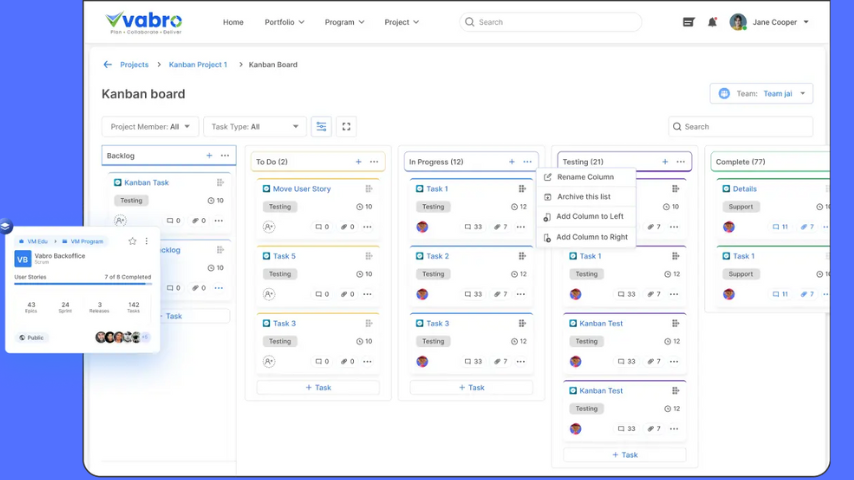
Task: Click the layers icon on left edge
Action: point(5,226)
